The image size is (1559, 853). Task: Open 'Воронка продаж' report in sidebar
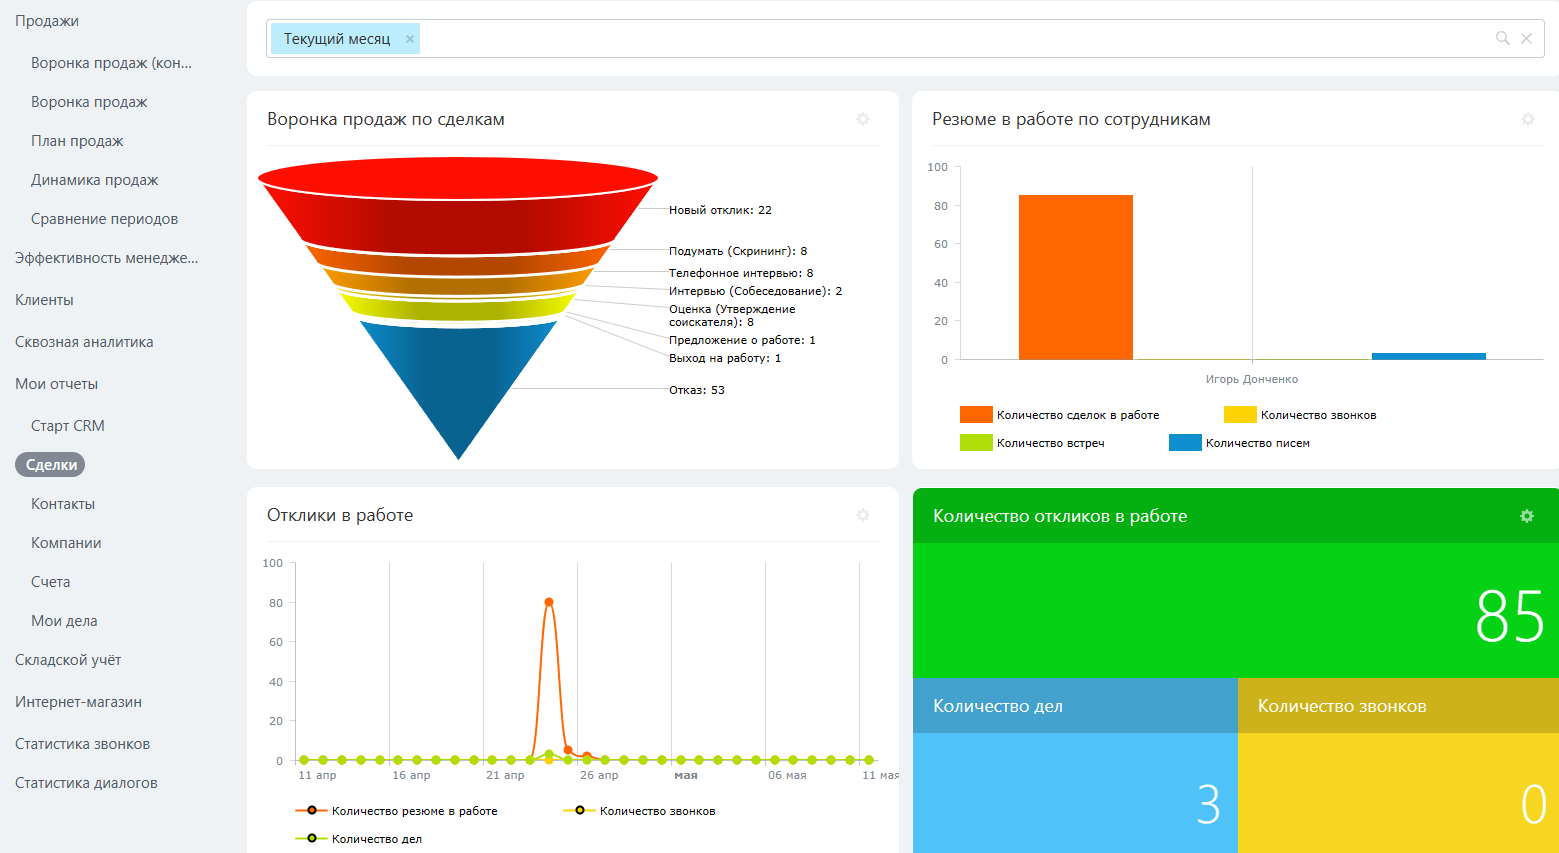[89, 102]
